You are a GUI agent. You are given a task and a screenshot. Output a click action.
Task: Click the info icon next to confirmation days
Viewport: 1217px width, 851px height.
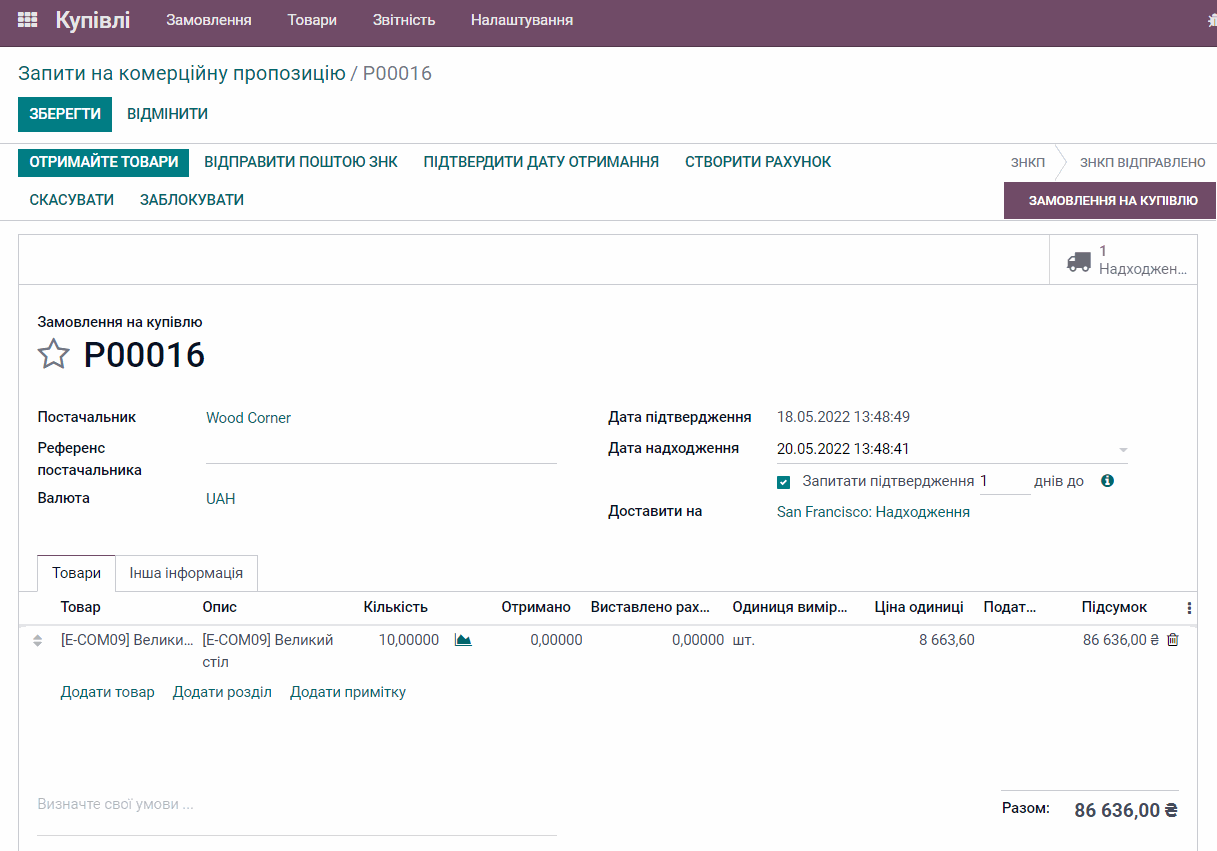coord(1106,480)
